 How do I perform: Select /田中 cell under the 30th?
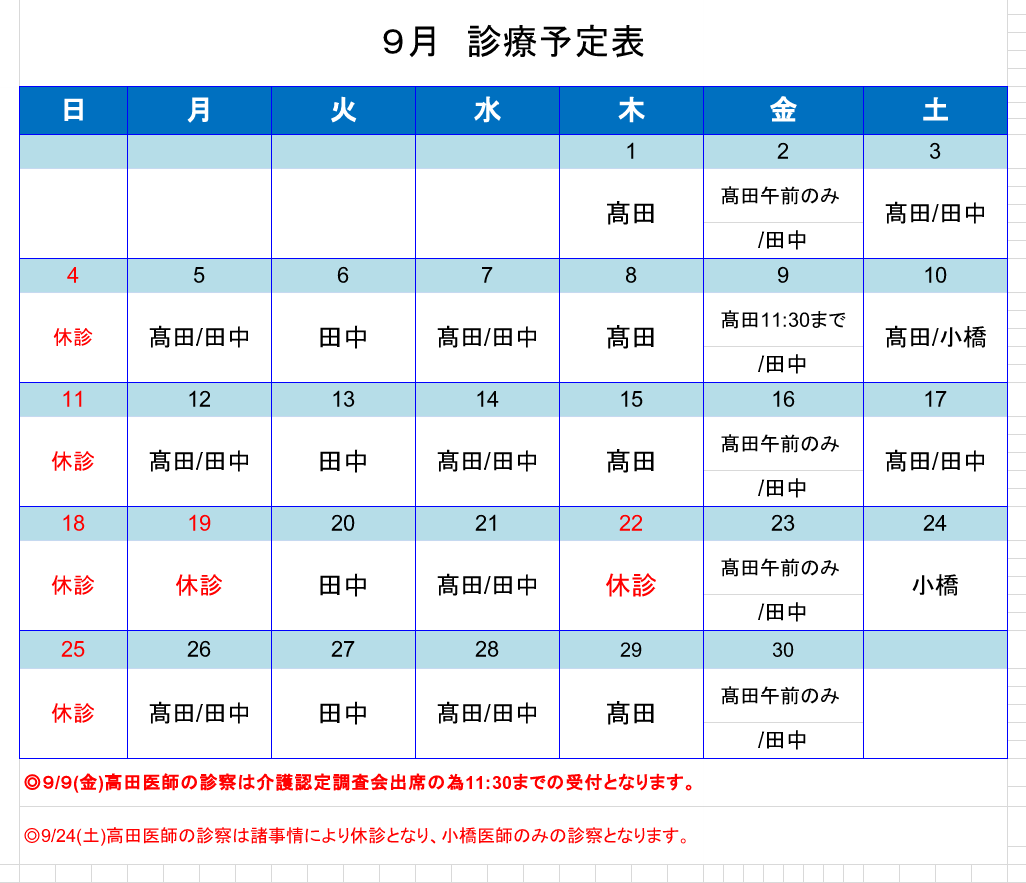783,740
